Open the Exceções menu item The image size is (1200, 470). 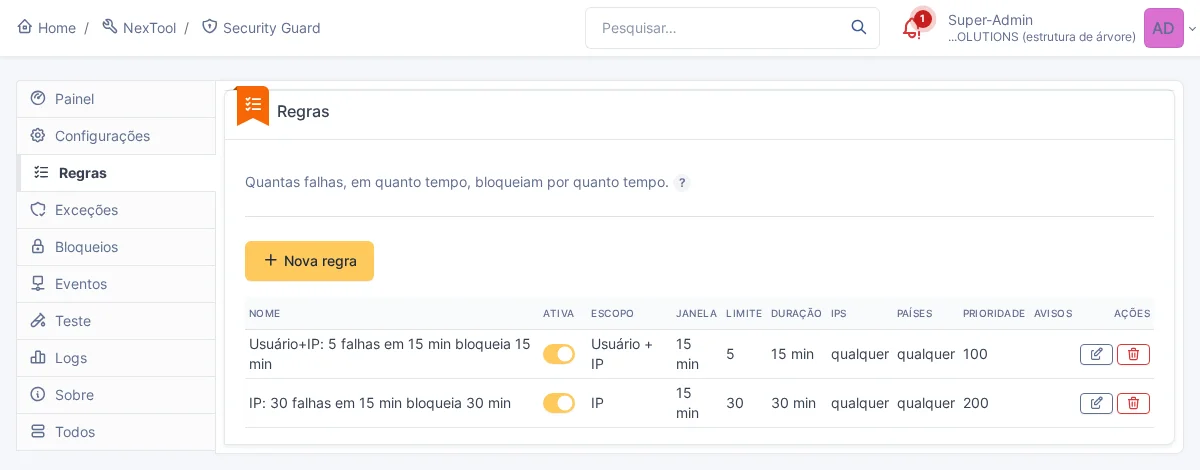click(116, 210)
